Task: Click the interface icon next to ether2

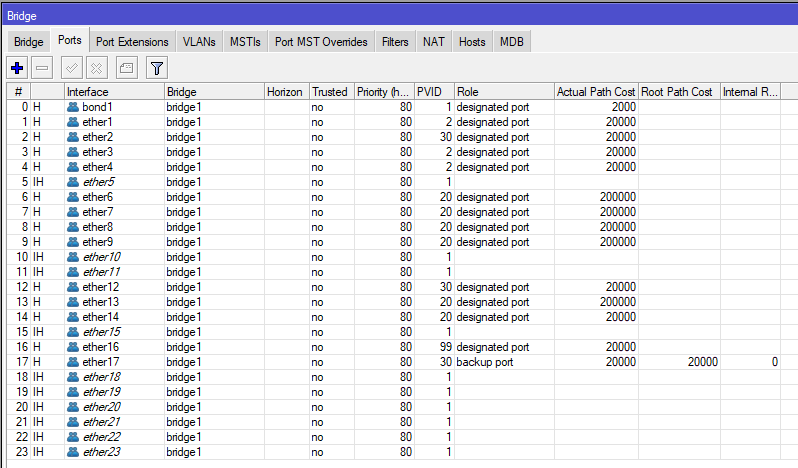Action: pos(73,137)
